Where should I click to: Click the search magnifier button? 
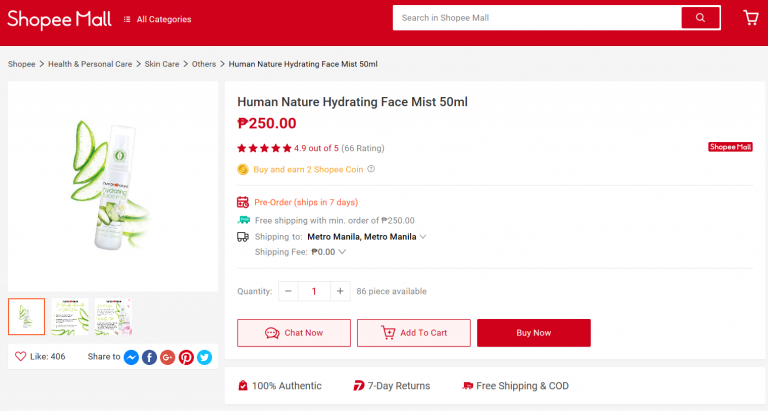[x=700, y=18]
